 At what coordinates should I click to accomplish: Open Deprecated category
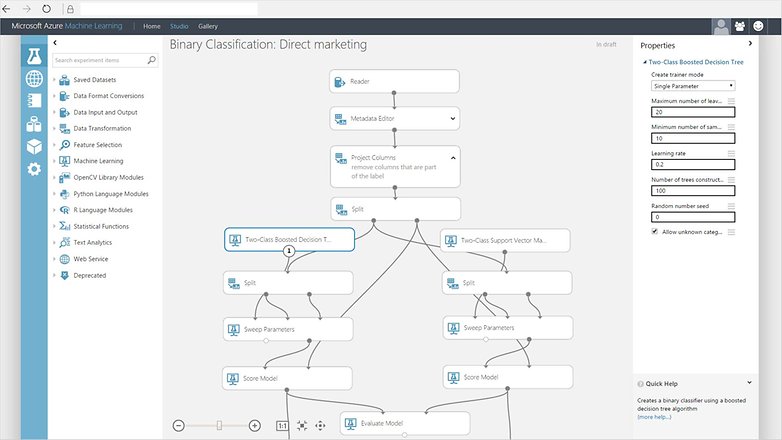point(90,275)
